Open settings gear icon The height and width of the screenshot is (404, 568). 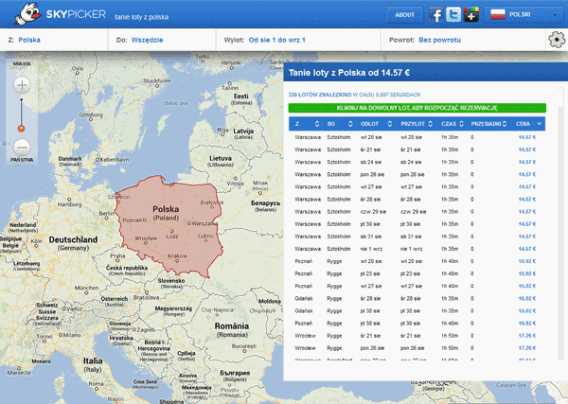557,39
